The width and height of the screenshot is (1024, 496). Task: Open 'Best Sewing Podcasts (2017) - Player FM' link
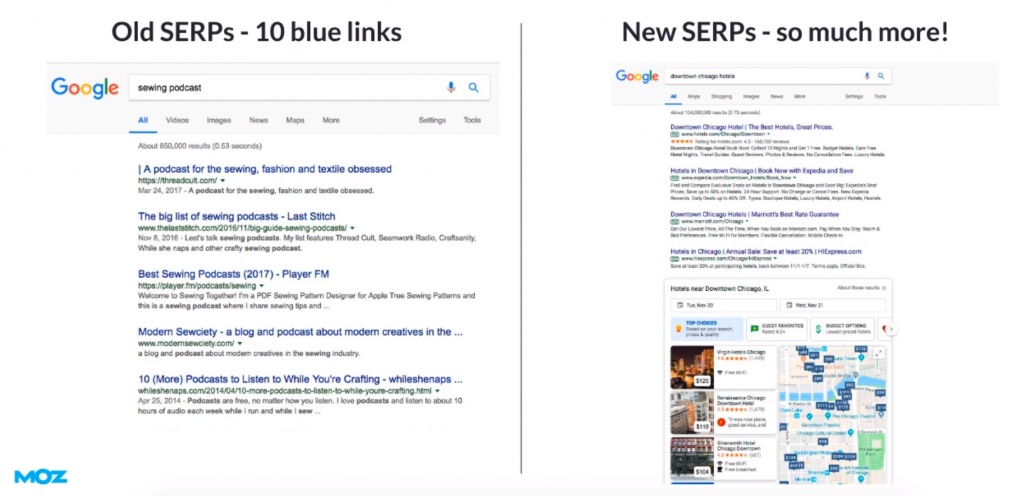click(233, 274)
